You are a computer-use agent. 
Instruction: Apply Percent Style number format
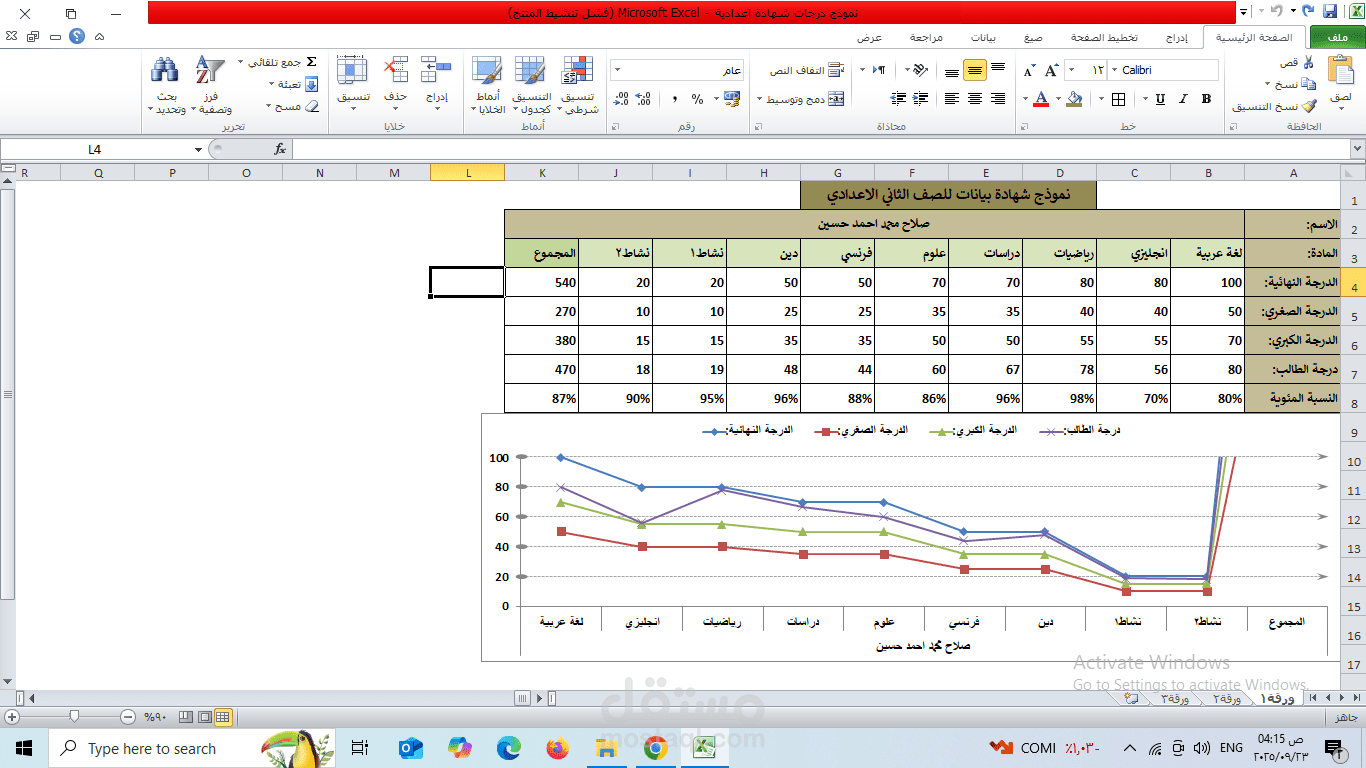(698, 99)
